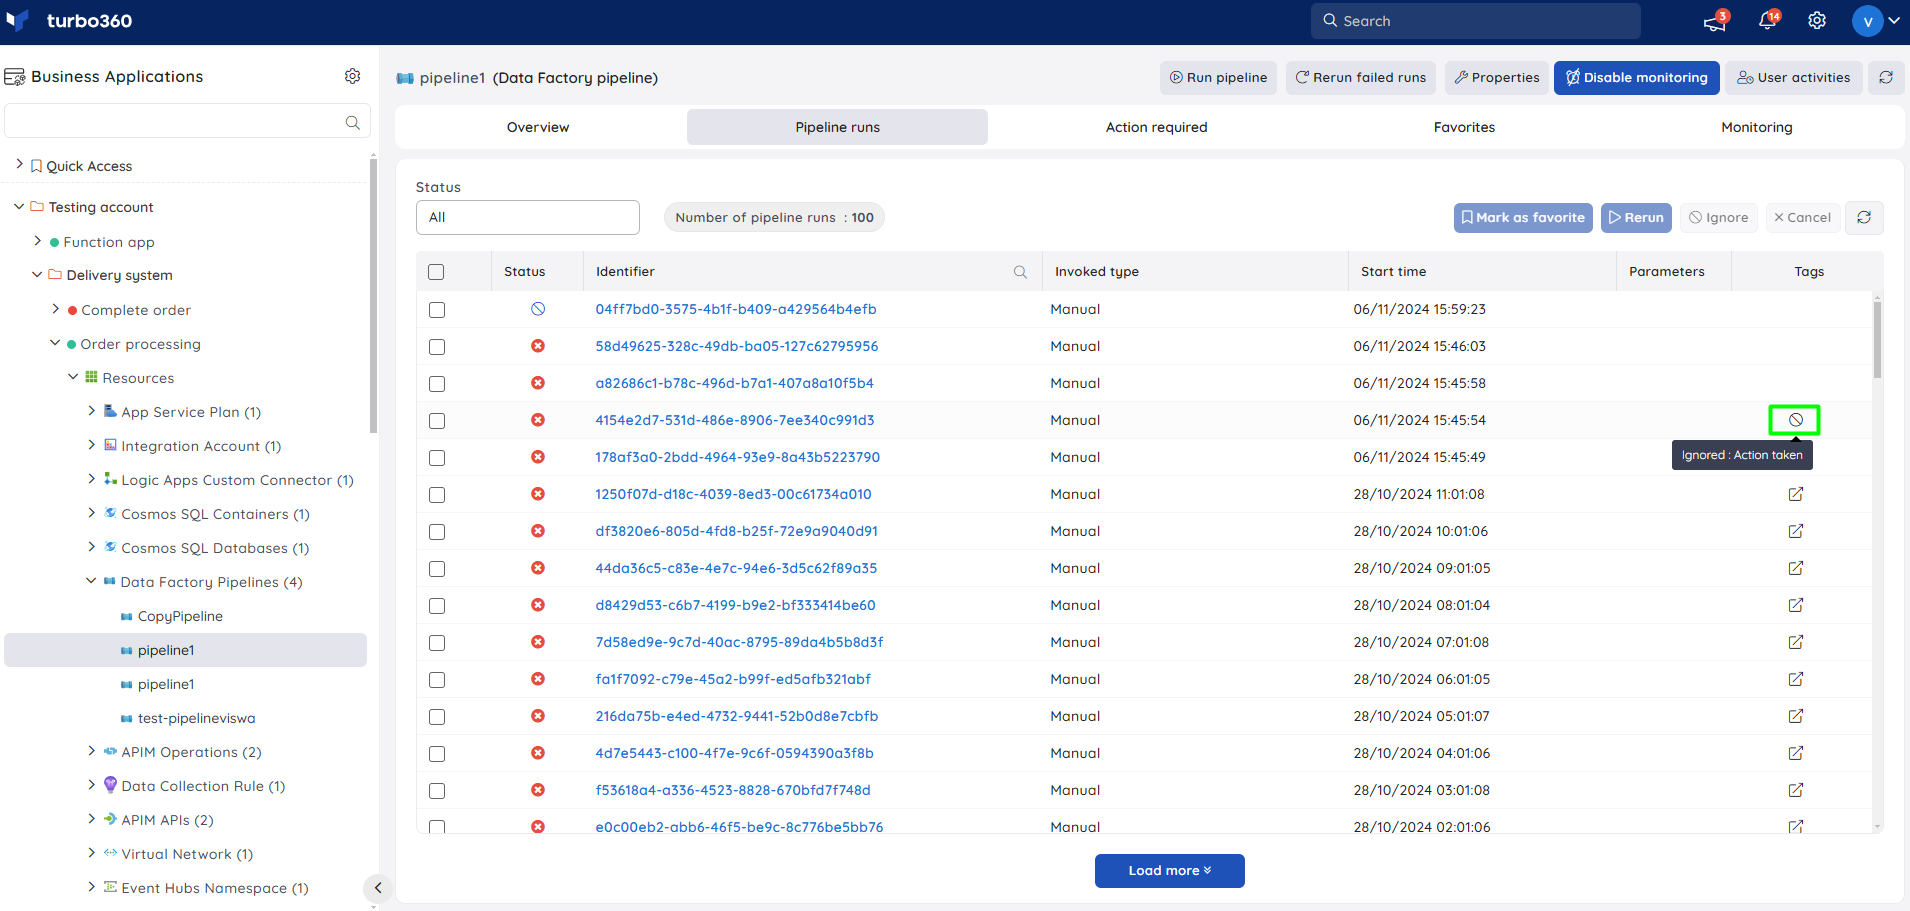Select checkbox for run df3820e6
The width and height of the screenshot is (1910, 911).
click(x=437, y=532)
